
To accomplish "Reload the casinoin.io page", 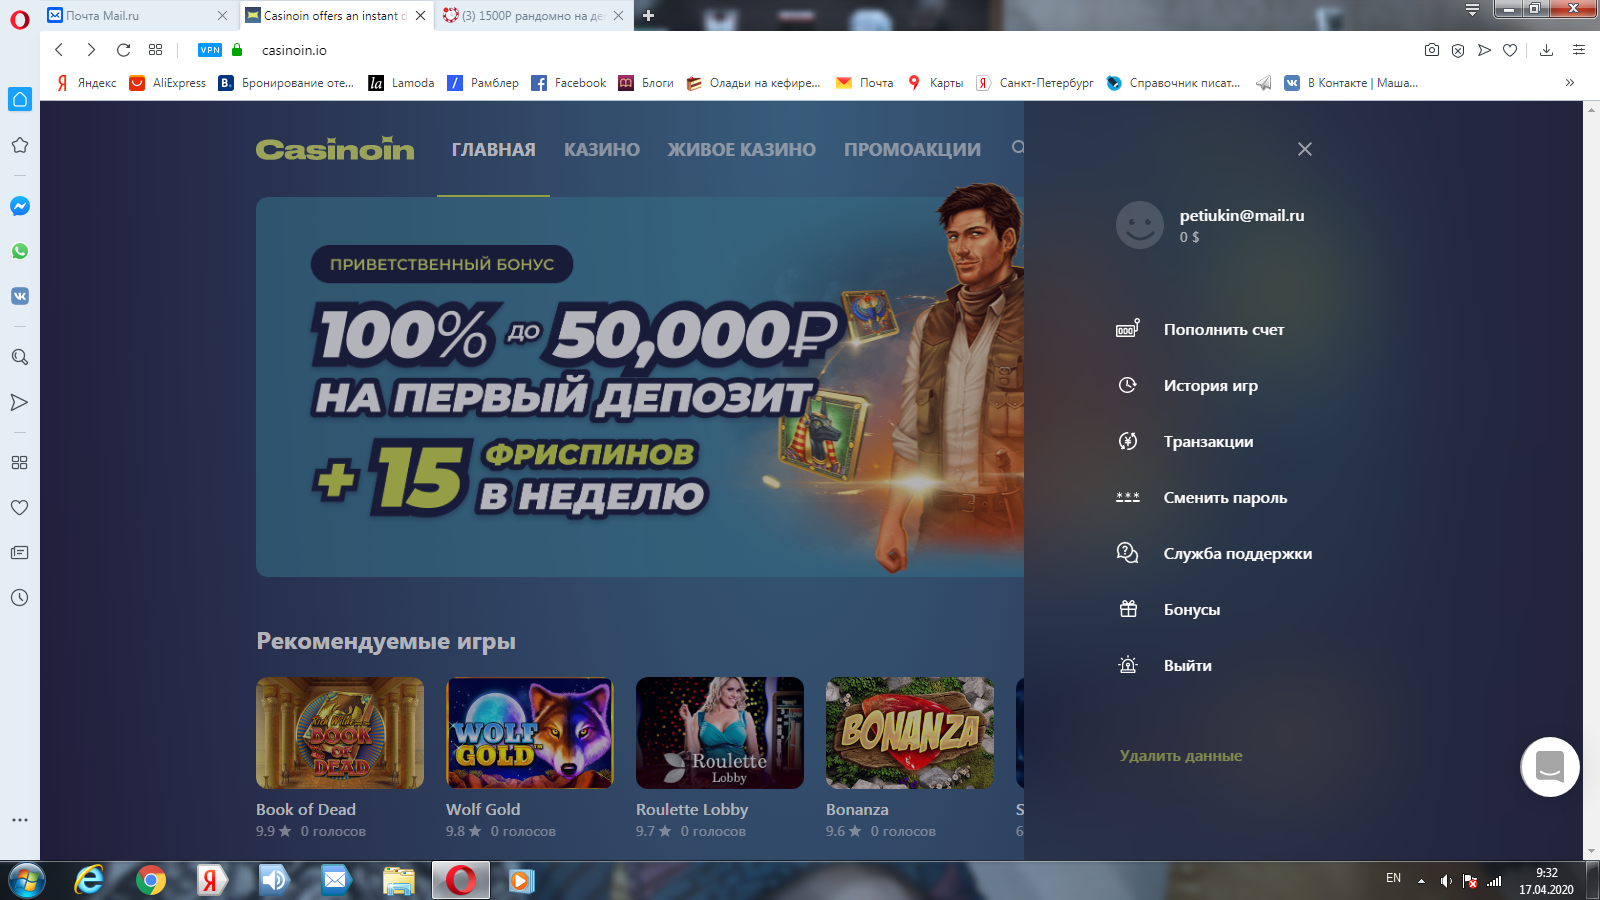I will pyautogui.click(x=123, y=50).
